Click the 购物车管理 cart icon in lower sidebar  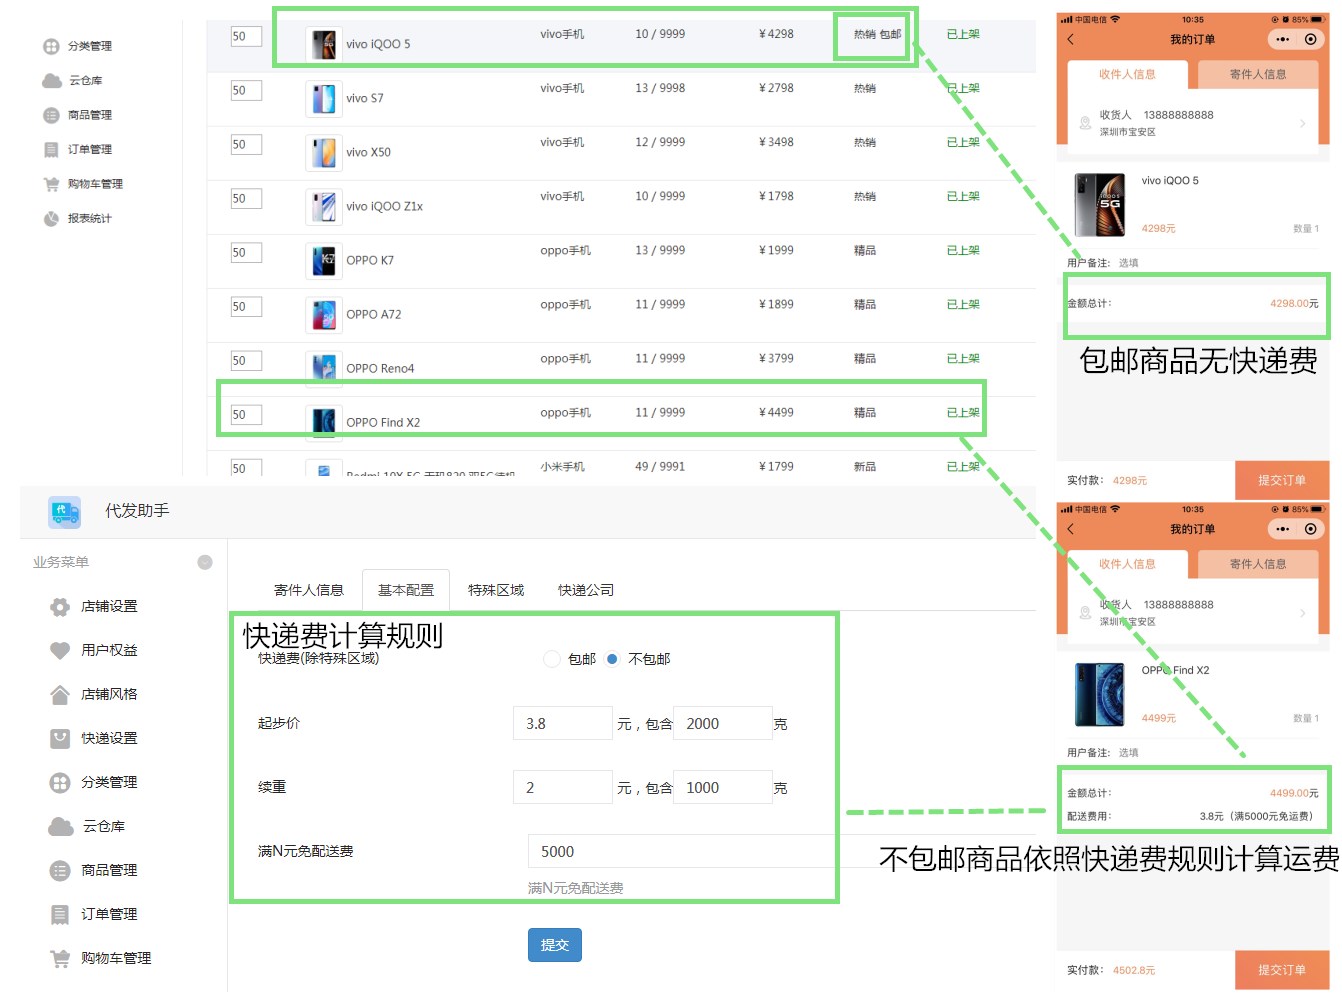point(60,959)
